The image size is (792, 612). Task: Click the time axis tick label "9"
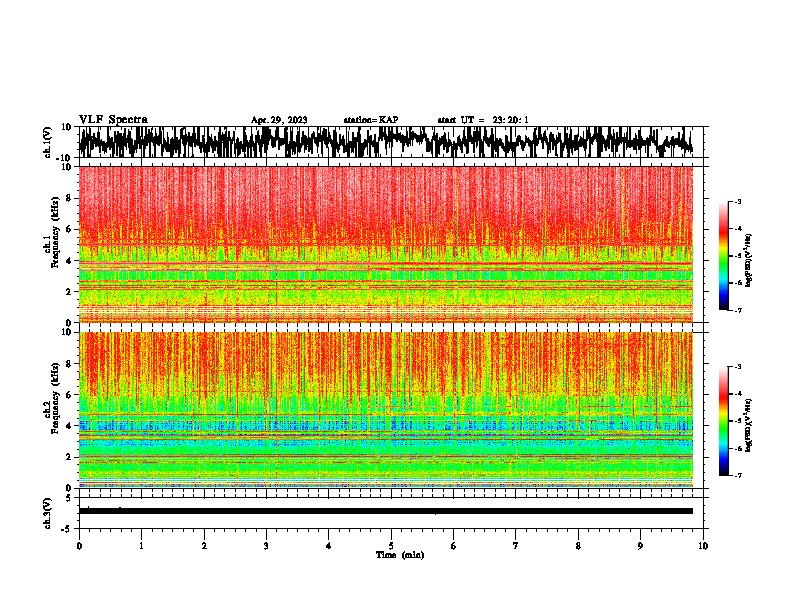coord(640,546)
